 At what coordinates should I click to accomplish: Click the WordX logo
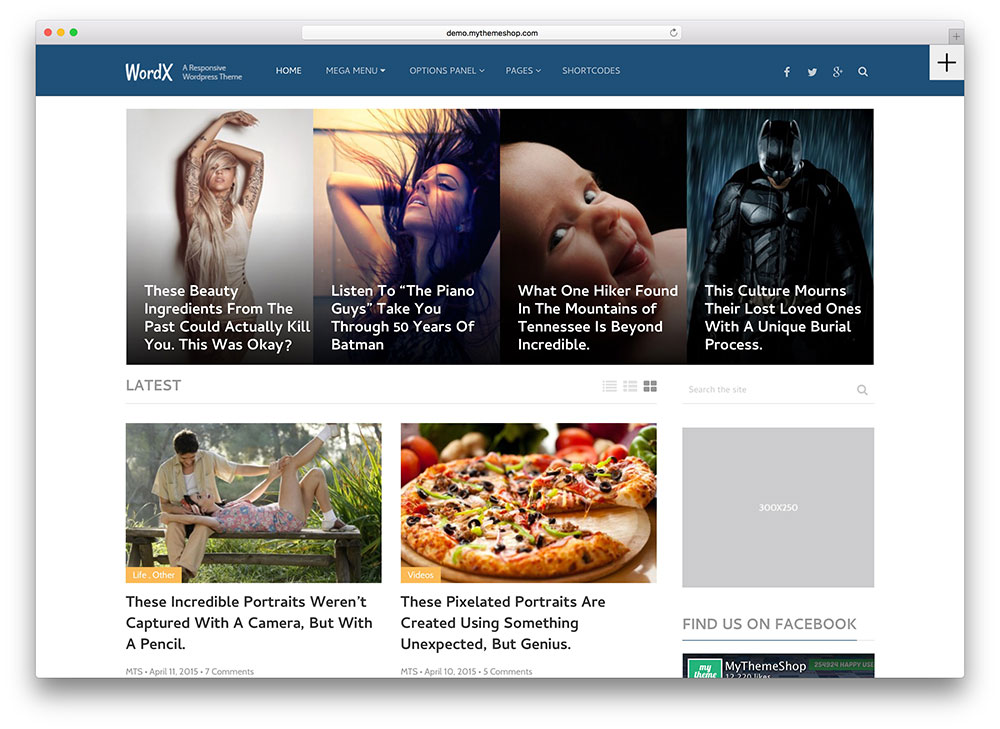pyautogui.click(x=149, y=72)
